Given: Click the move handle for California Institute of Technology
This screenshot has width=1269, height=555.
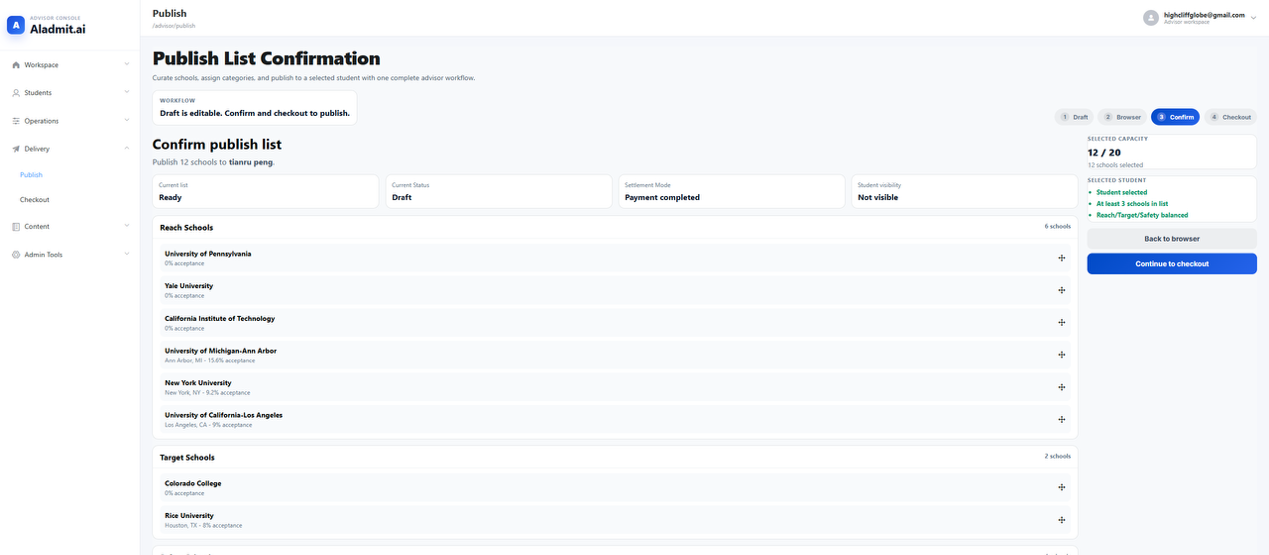Looking at the screenshot, I should coord(1061,323).
